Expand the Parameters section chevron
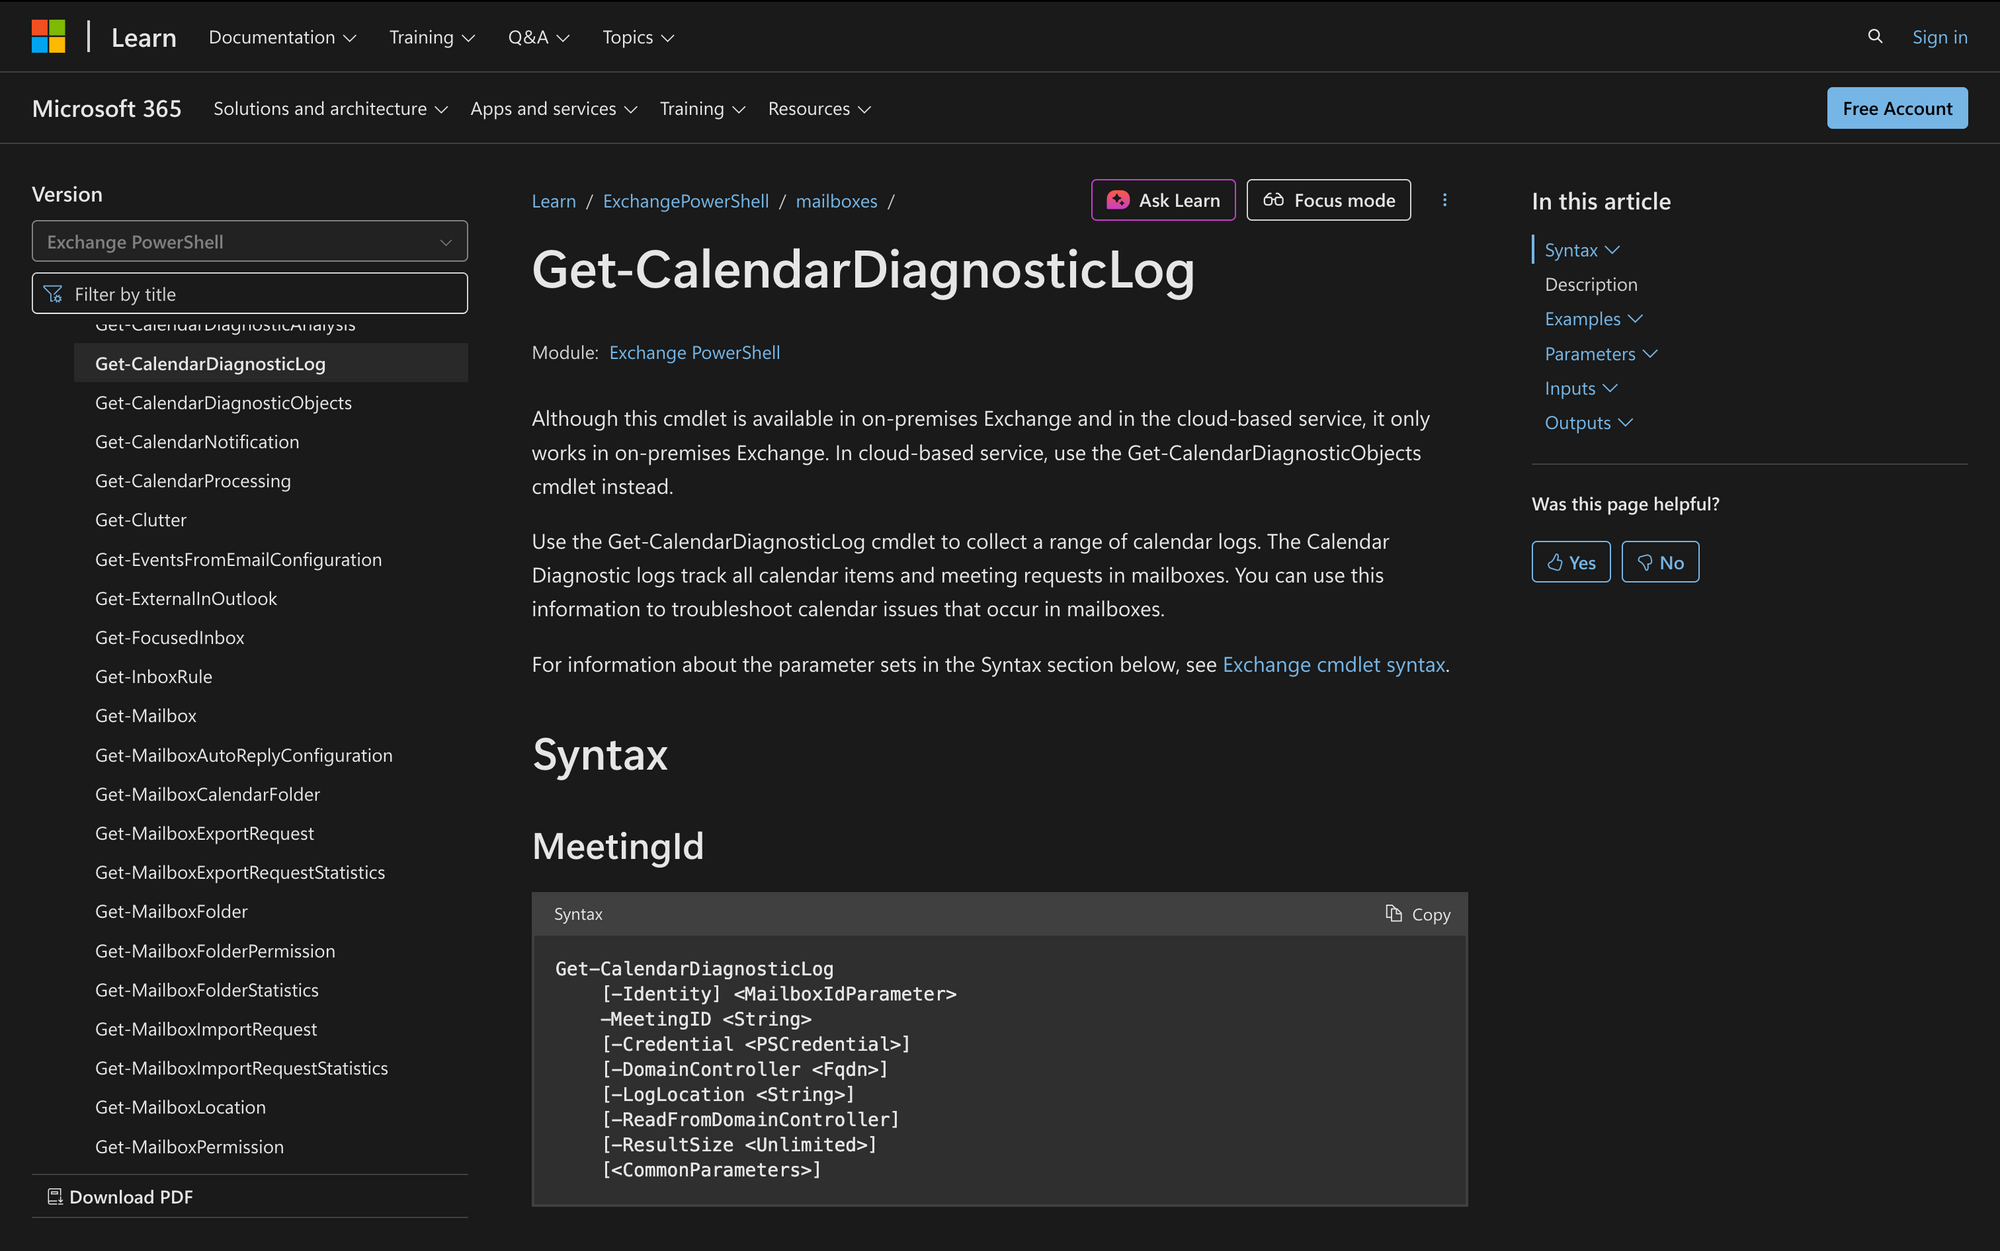 pos(1650,354)
